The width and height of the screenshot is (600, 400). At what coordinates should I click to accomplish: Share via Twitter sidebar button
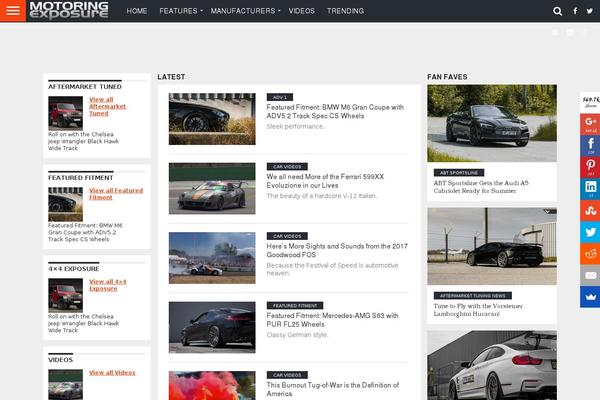[590, 232]
